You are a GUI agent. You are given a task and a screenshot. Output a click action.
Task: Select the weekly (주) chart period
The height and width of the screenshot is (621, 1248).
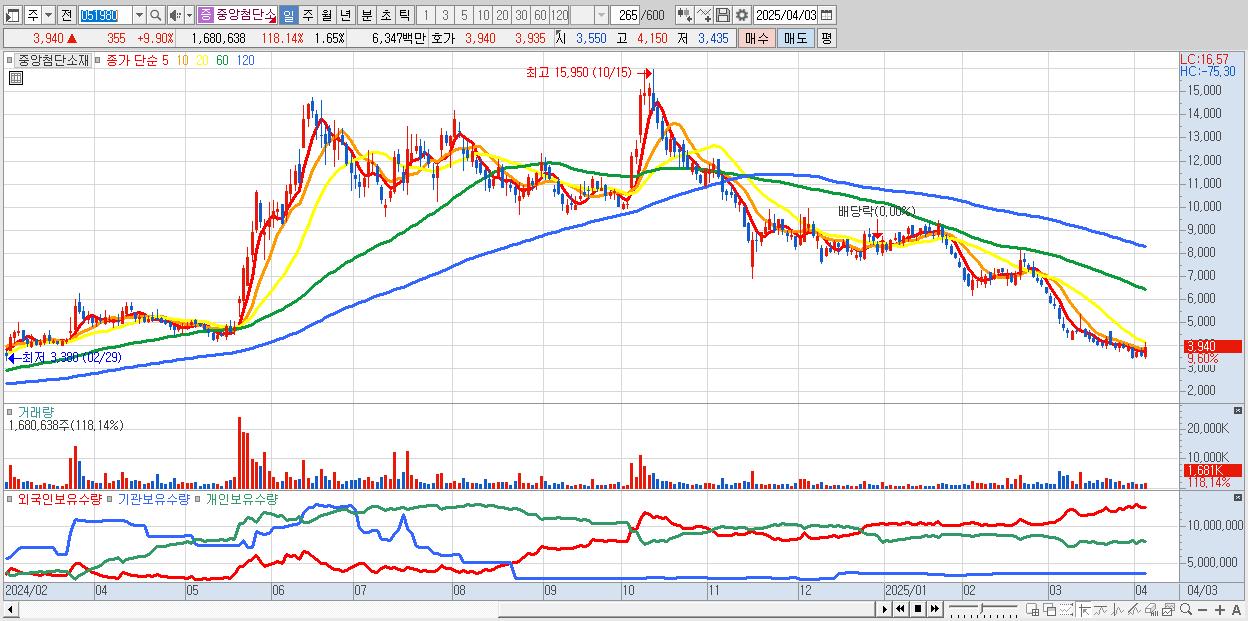307,15
